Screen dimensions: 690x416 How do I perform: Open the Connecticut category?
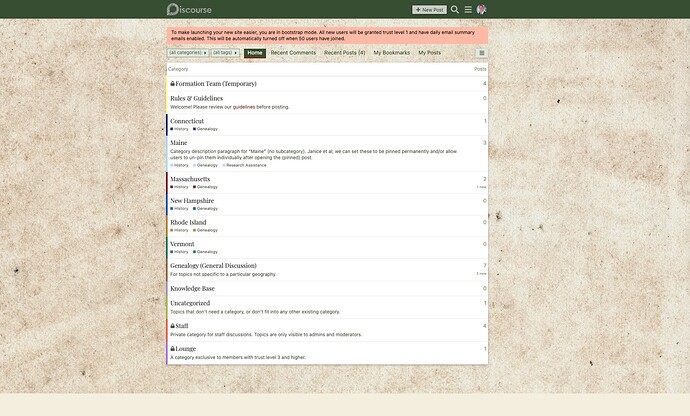click(187, 121)
